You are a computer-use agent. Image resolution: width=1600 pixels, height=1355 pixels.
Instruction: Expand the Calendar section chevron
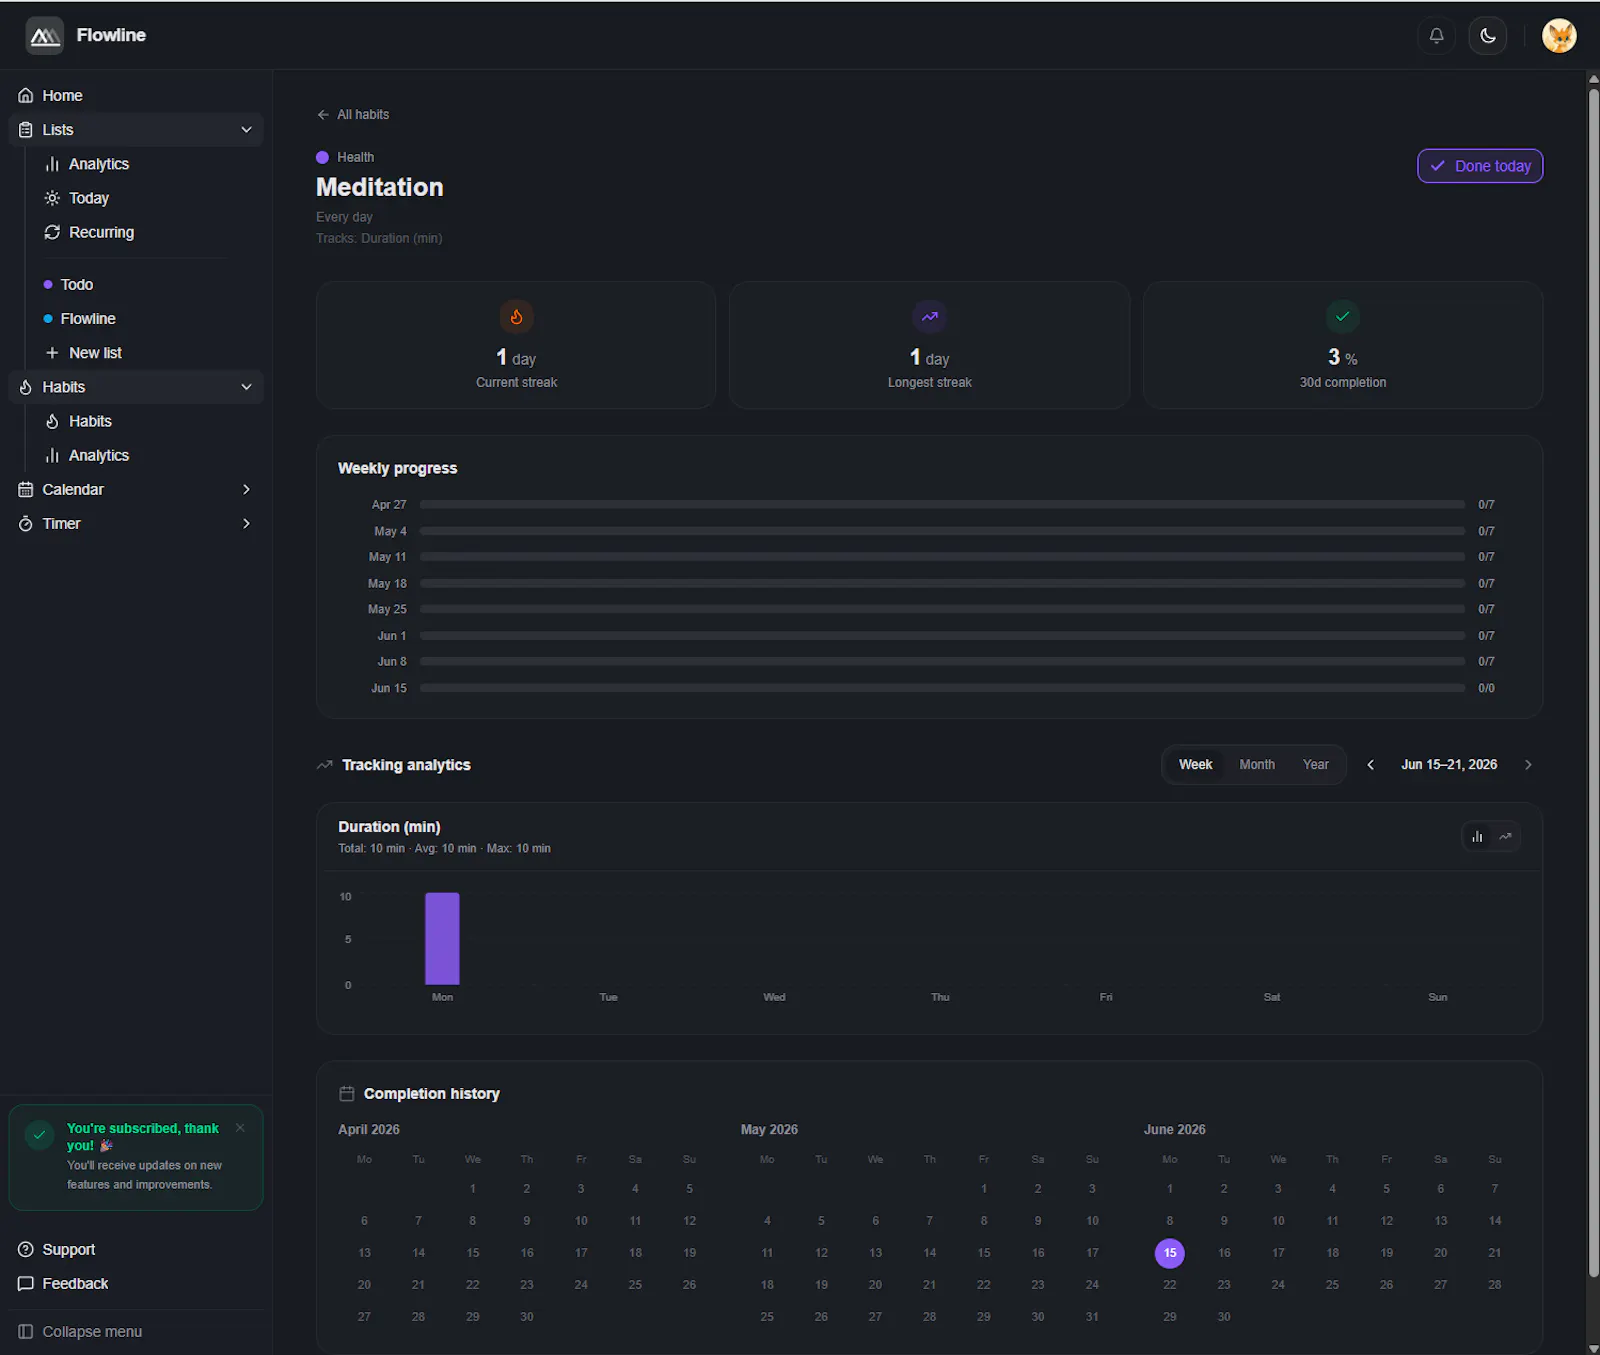click(x=246, y=489)
